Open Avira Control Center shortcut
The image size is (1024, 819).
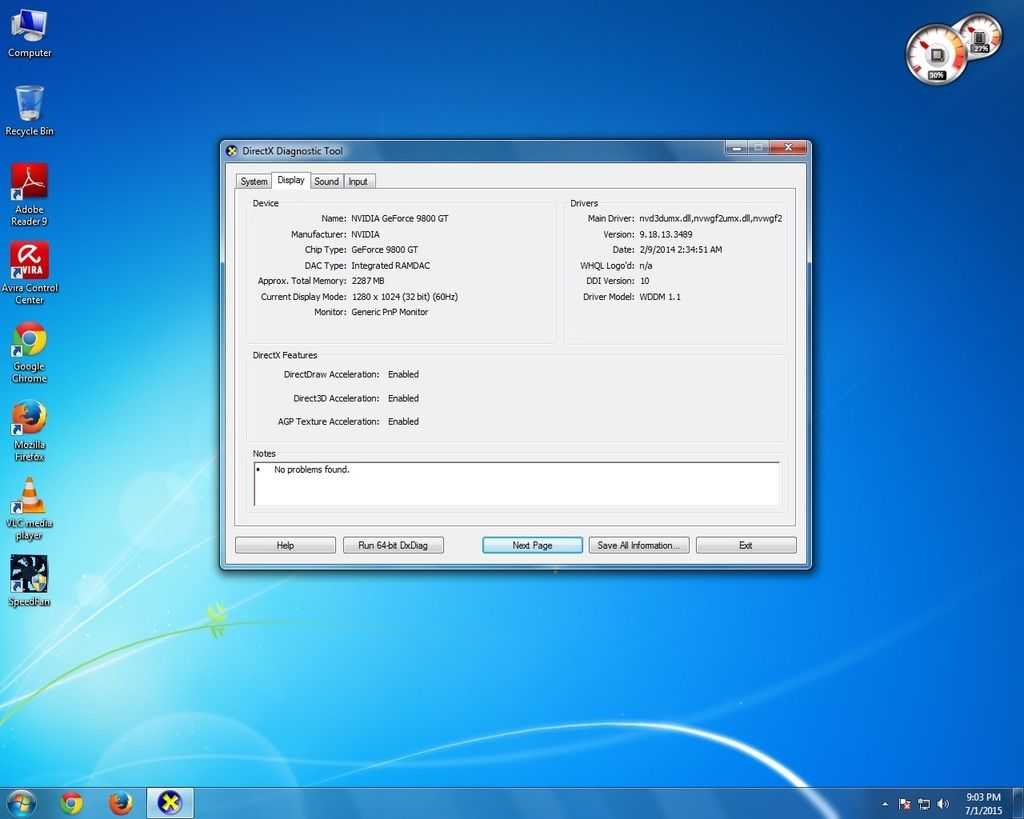[29, 271]
